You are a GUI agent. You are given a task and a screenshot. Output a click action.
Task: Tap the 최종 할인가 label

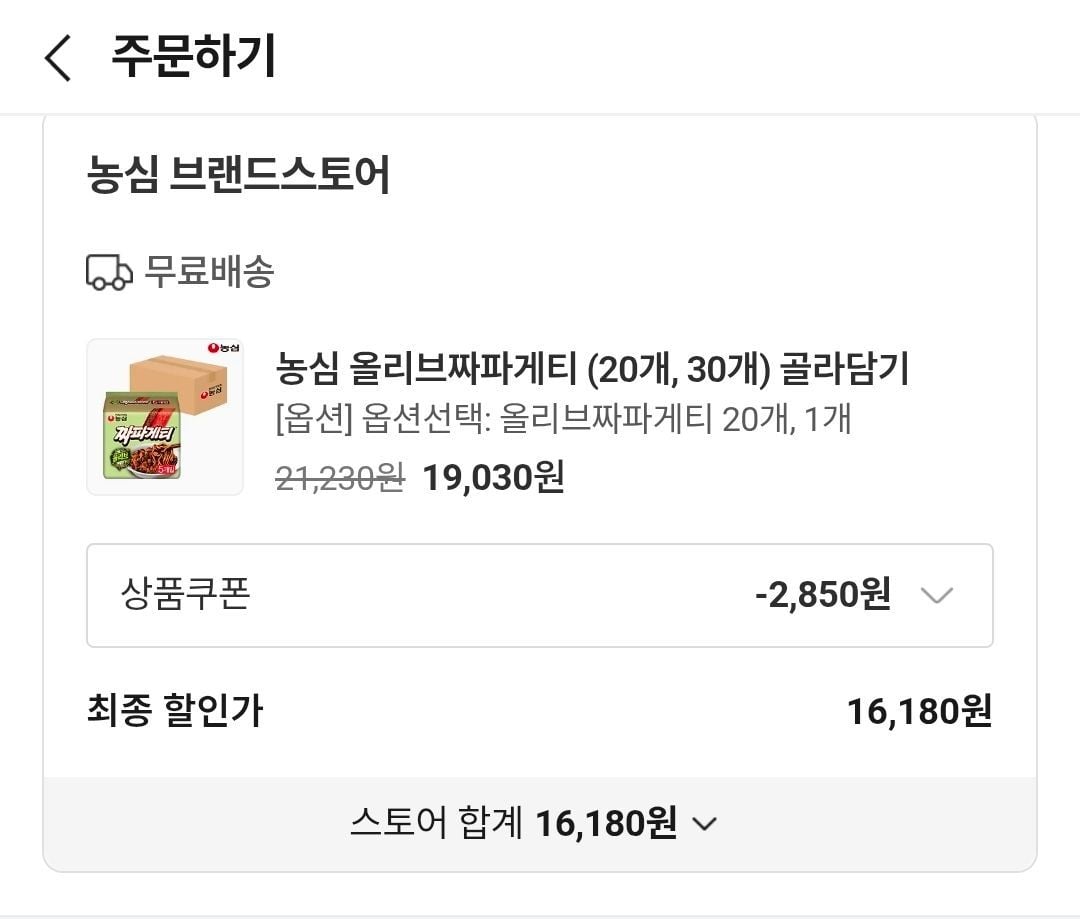tap(175, 710)
